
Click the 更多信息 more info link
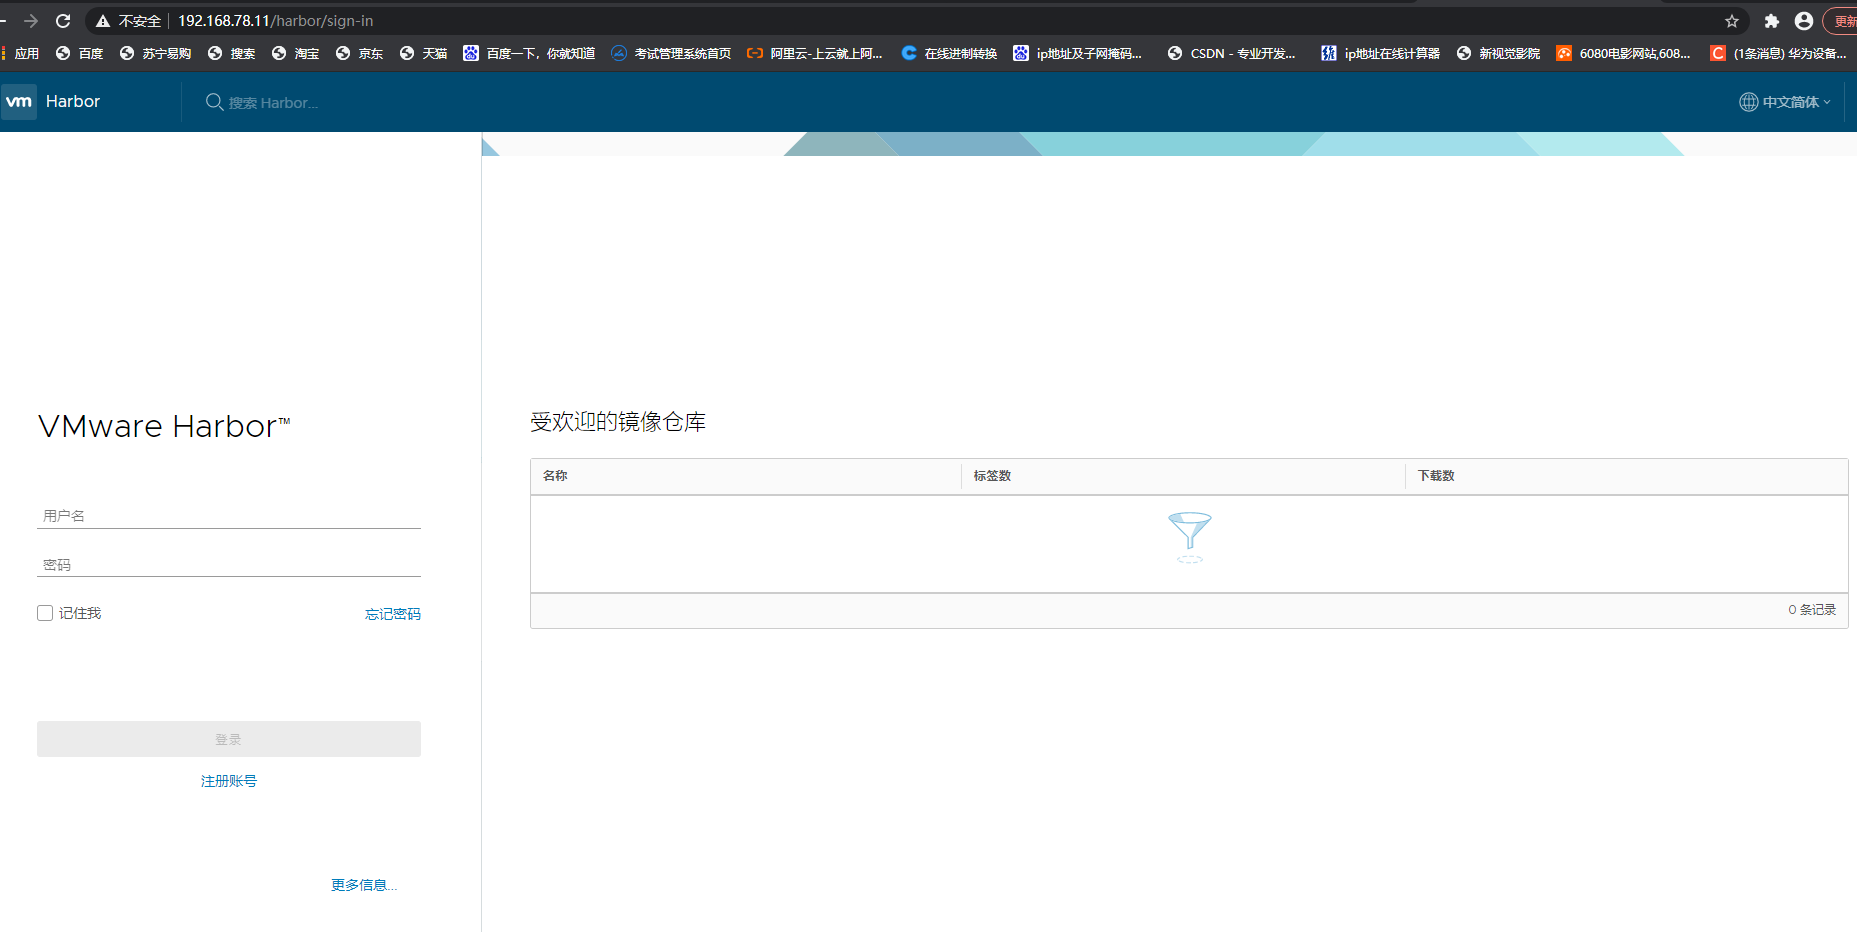[x=364, y=885]
